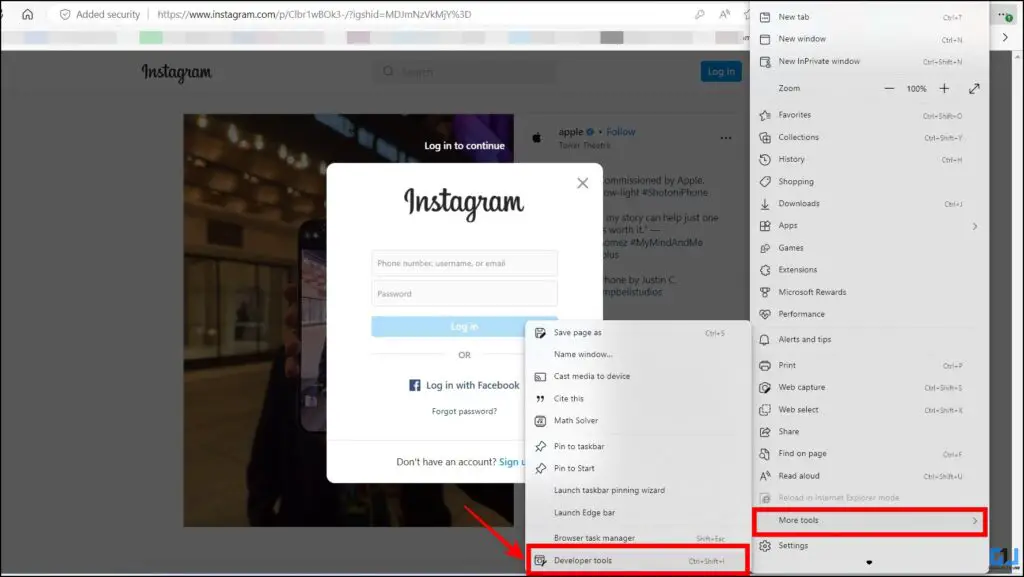The height and width of the screenshot is (577, 1024).
Task: Open New InPrivate window entry
Action: pos(869,61)
